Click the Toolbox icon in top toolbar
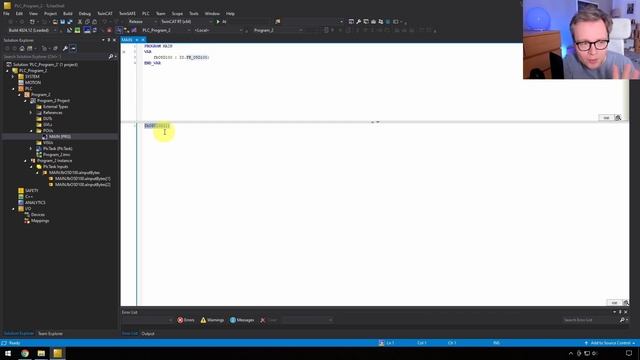640x360 pixels. tap(373, 22)
